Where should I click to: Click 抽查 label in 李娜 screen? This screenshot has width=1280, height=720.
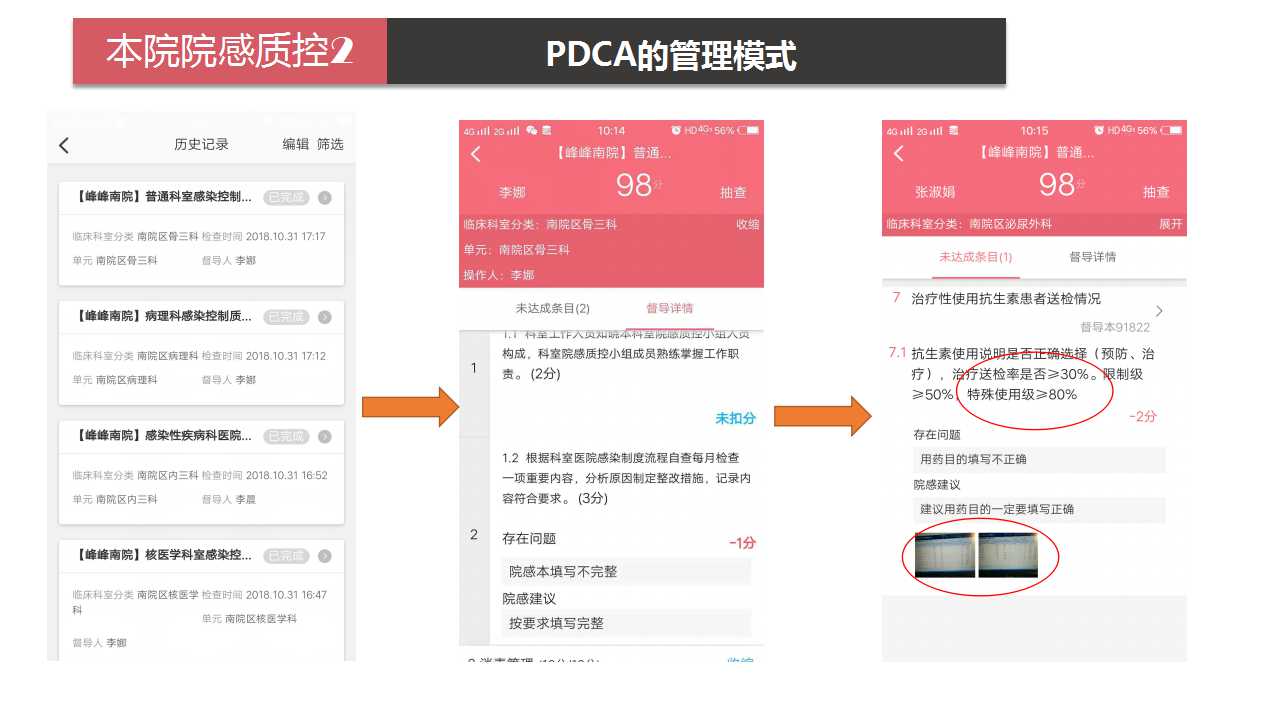[733, 192]
